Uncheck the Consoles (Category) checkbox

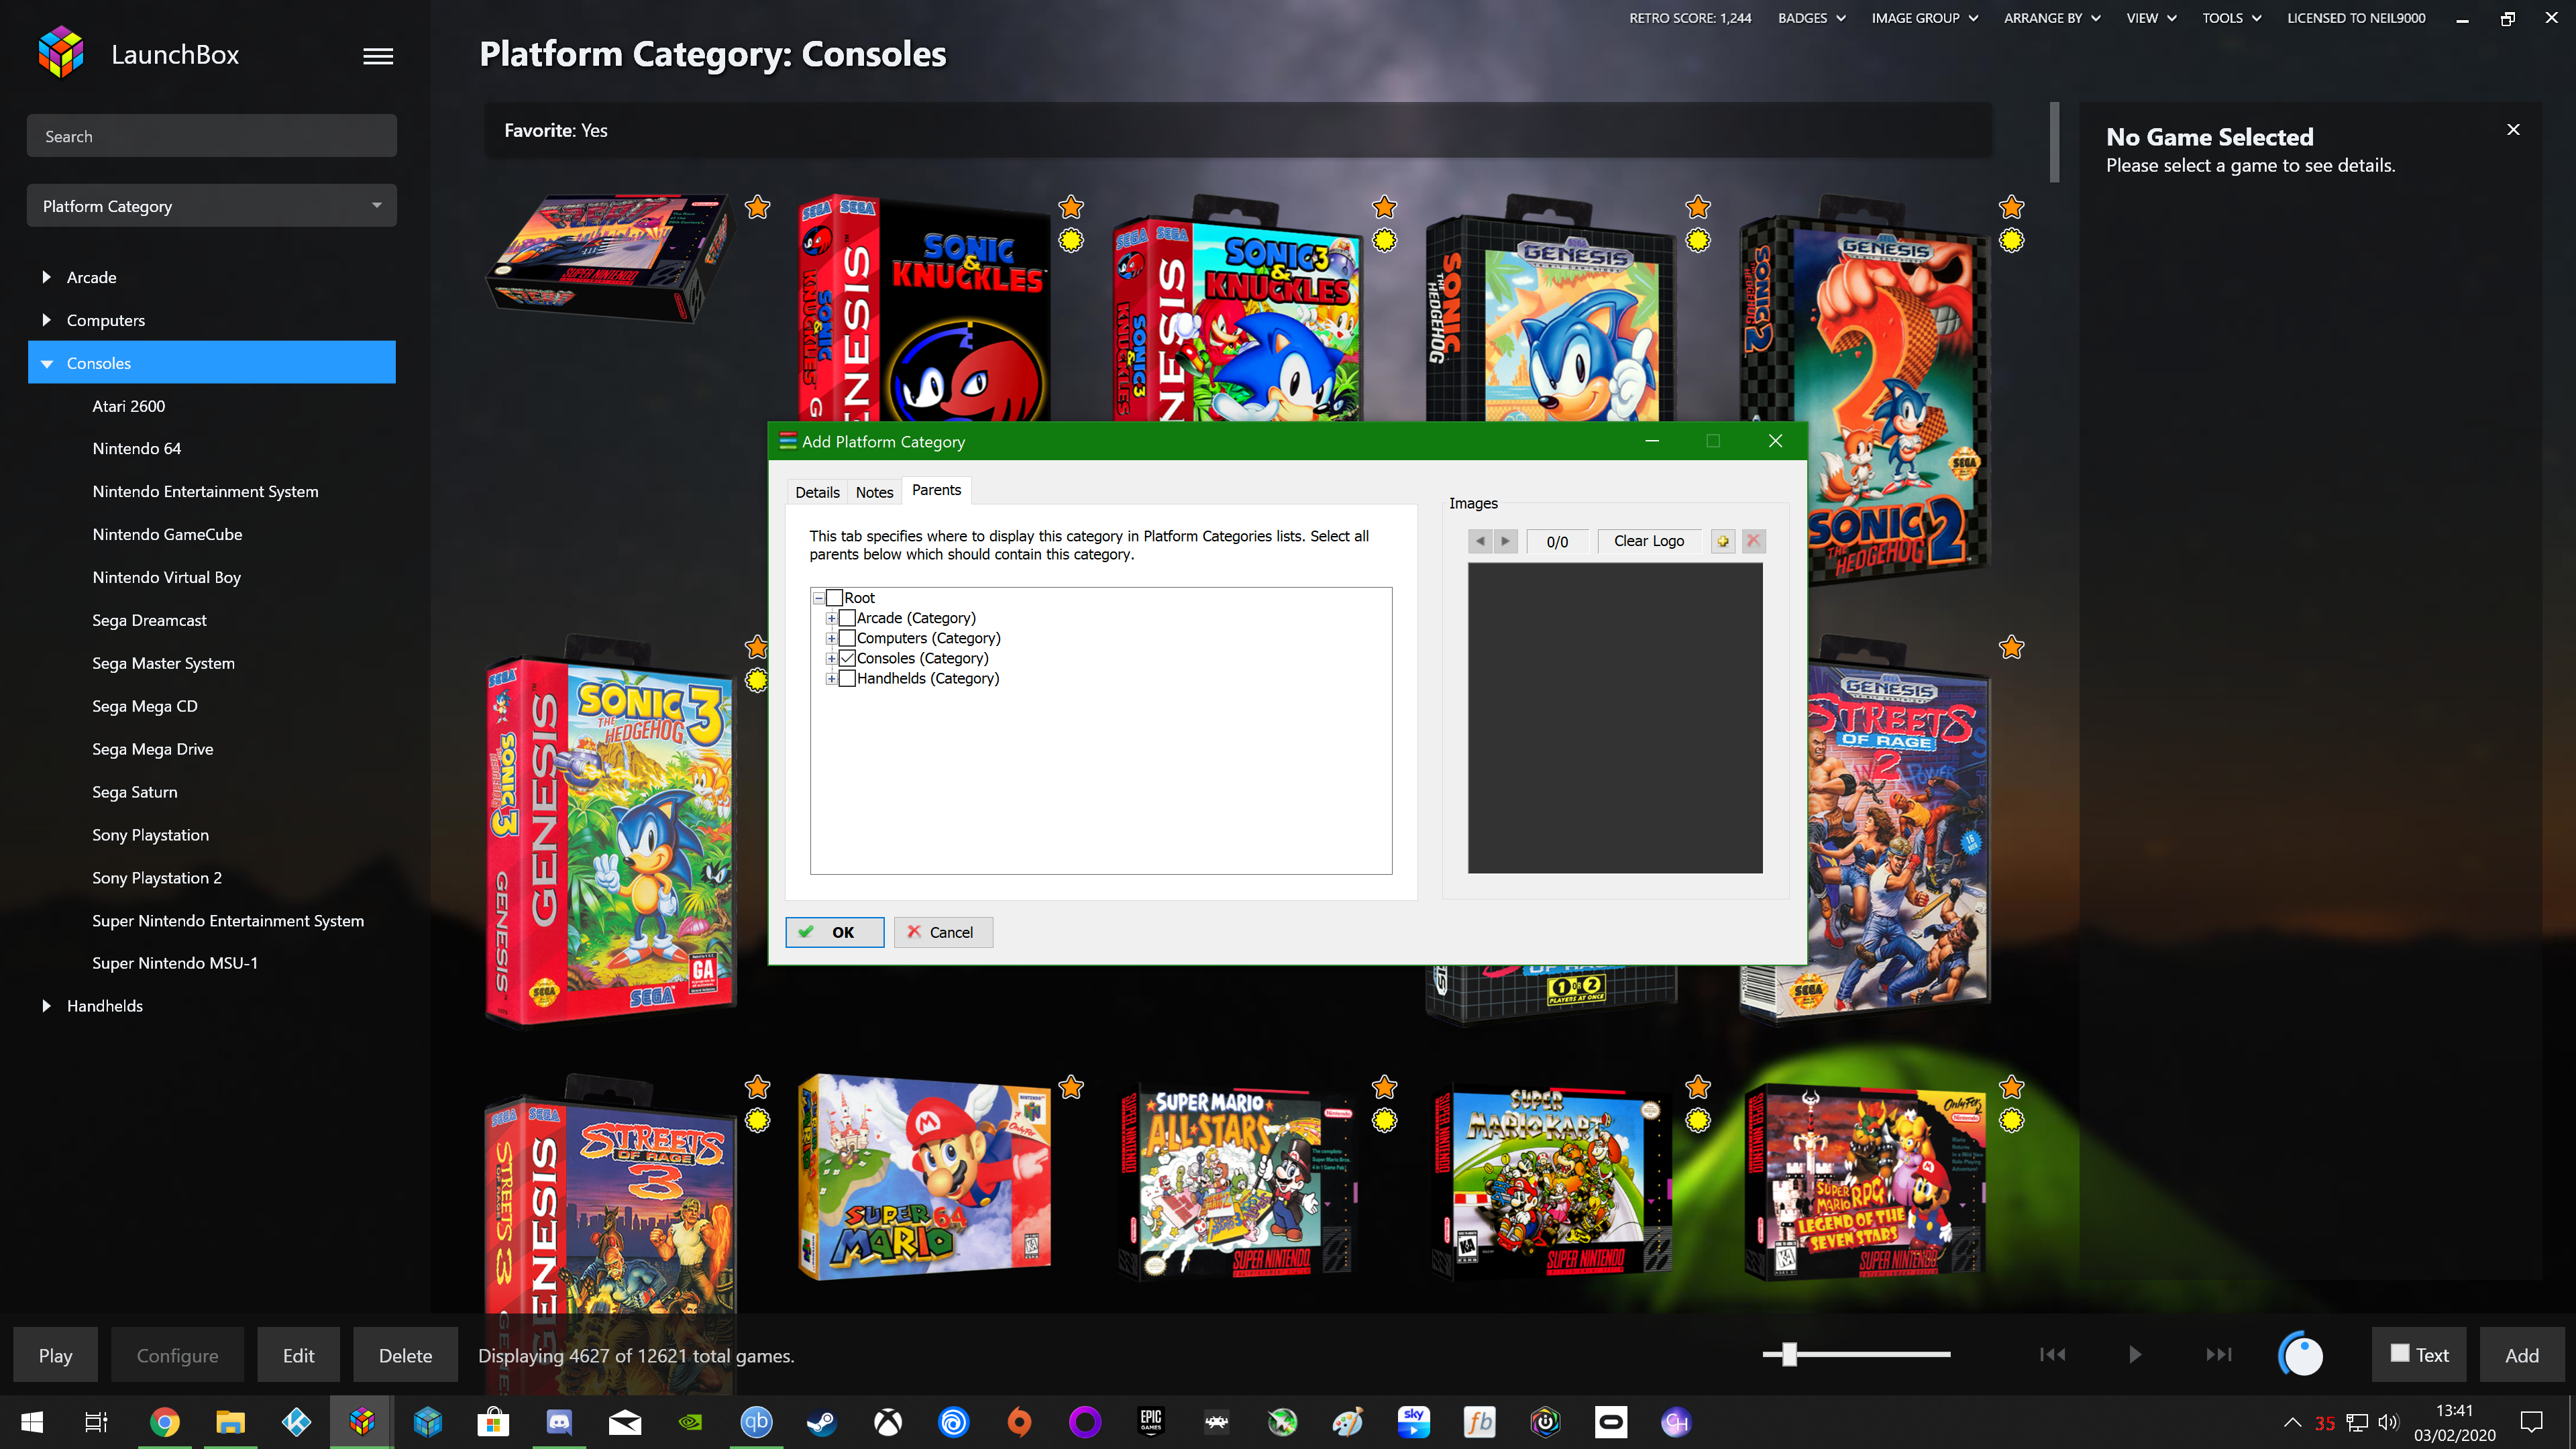tap(847, 658)
